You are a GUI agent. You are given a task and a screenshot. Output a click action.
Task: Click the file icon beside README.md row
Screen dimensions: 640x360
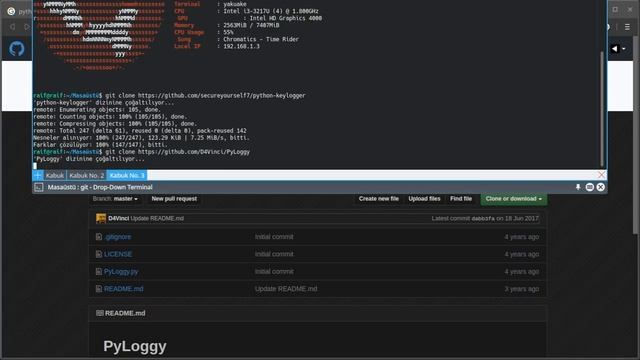click(x=98, y=289)
